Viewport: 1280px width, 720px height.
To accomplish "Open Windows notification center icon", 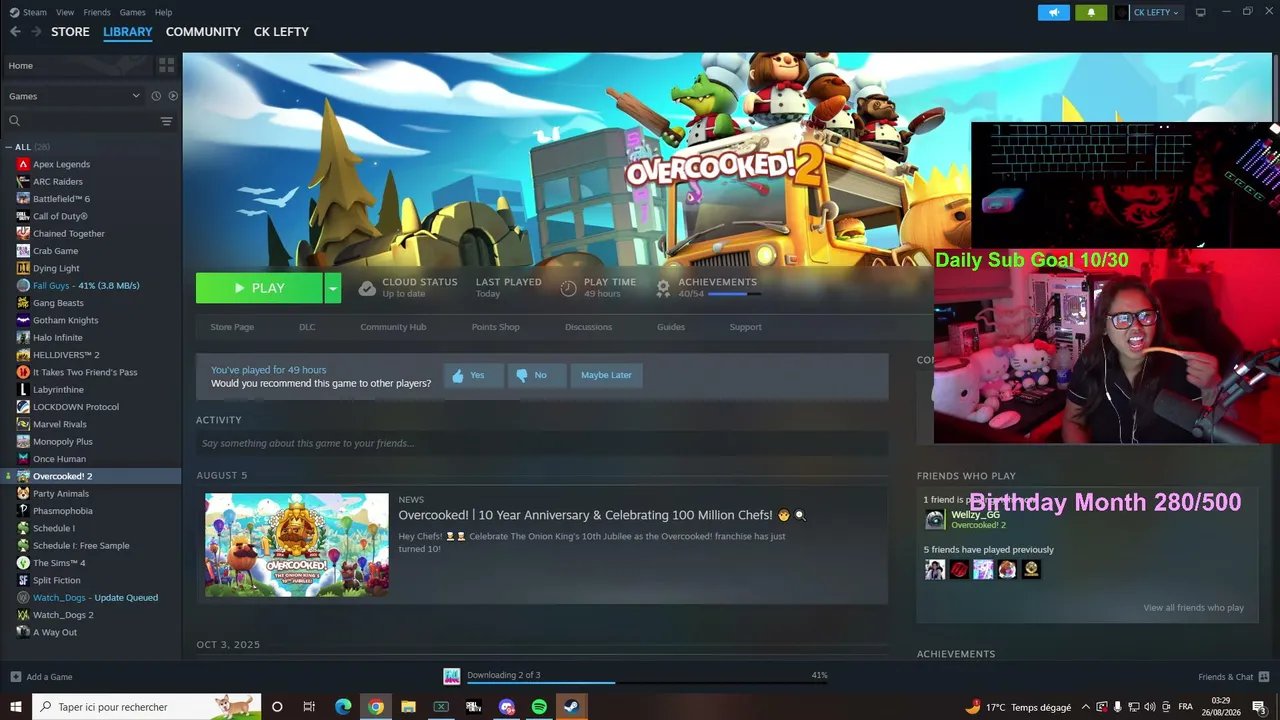I will (x=1259, y=707).
